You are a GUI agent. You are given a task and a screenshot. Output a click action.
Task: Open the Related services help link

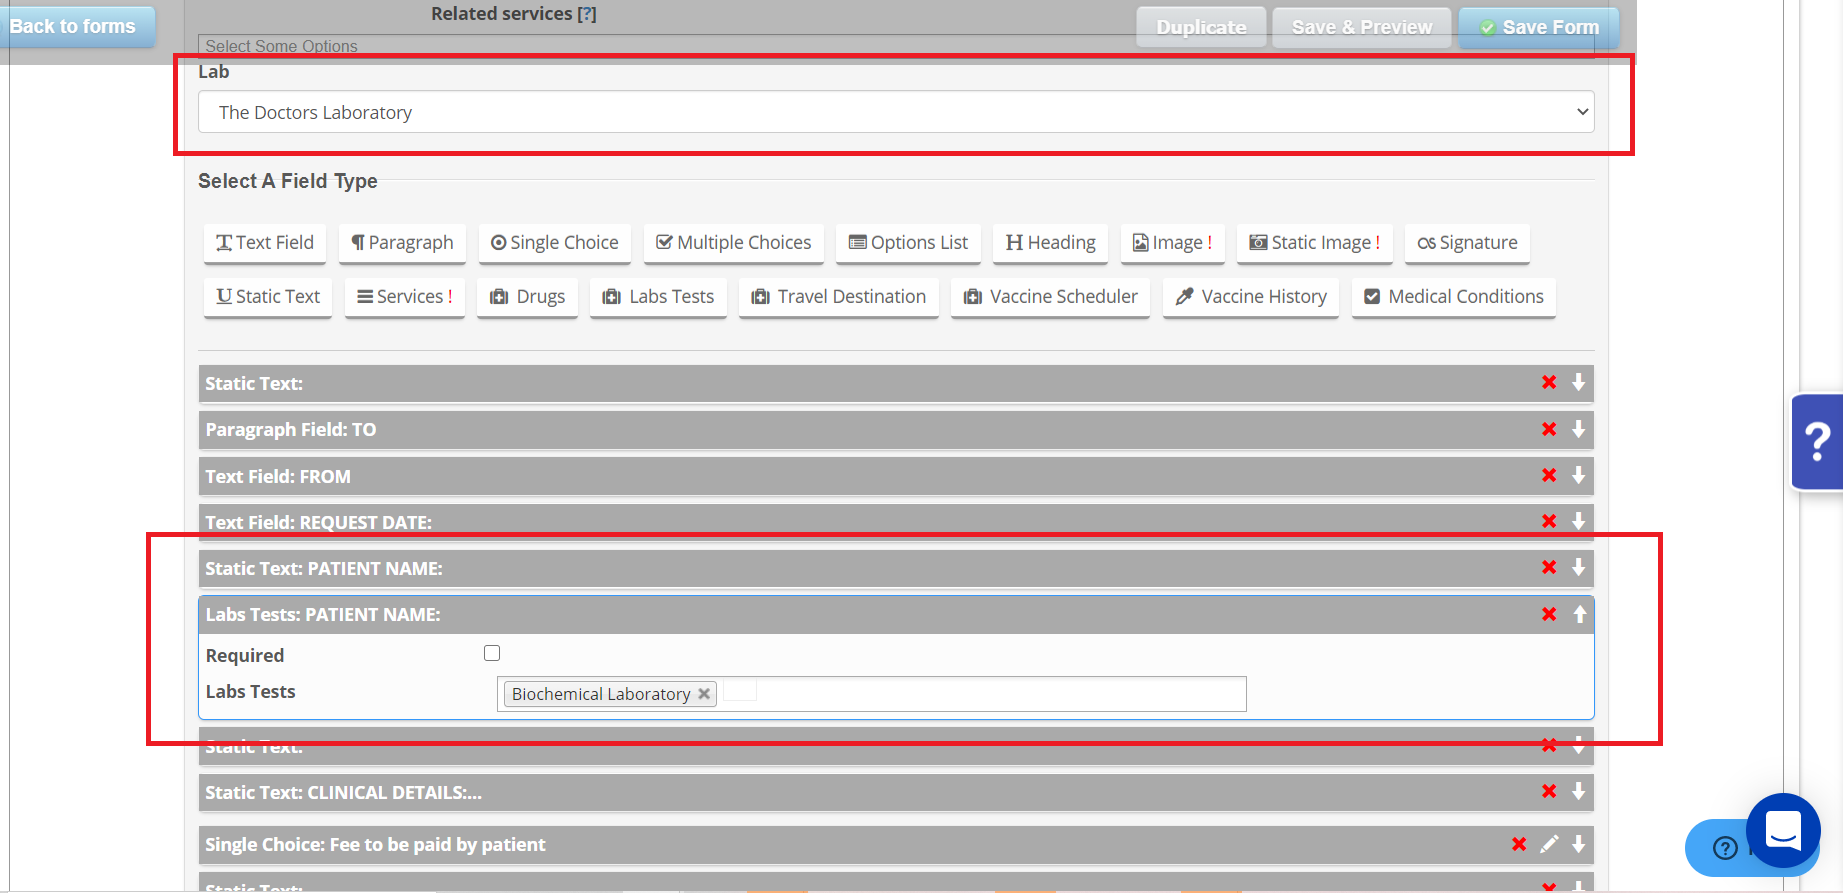pyautogui.click(x=587, y=14)
